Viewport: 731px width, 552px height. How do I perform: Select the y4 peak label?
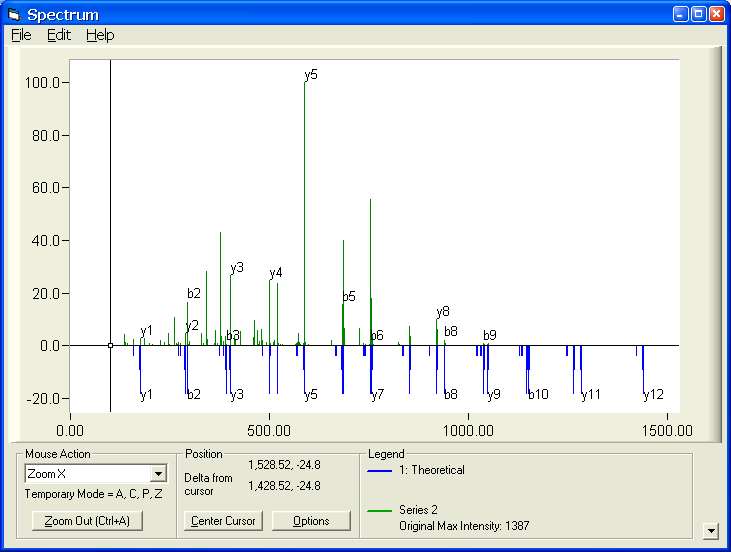tap(276, 273)
